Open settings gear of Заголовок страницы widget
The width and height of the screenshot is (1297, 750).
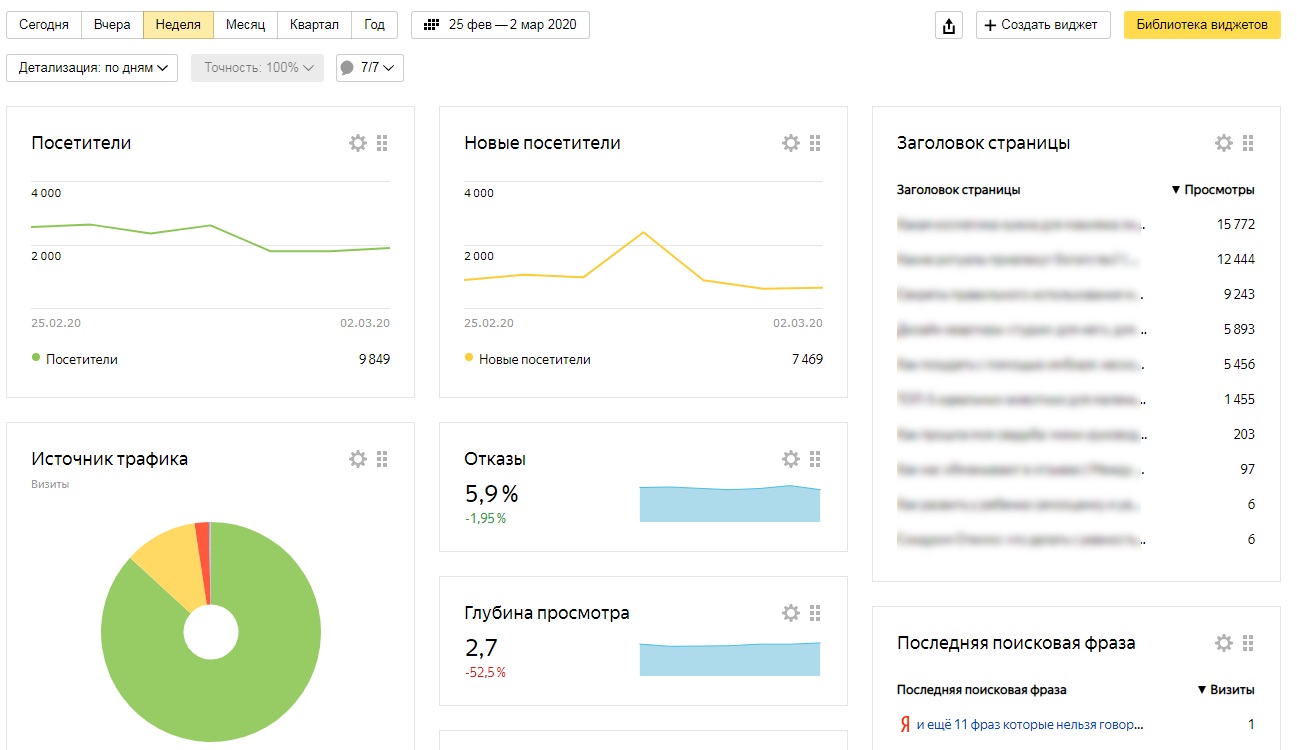point(1224,143)
